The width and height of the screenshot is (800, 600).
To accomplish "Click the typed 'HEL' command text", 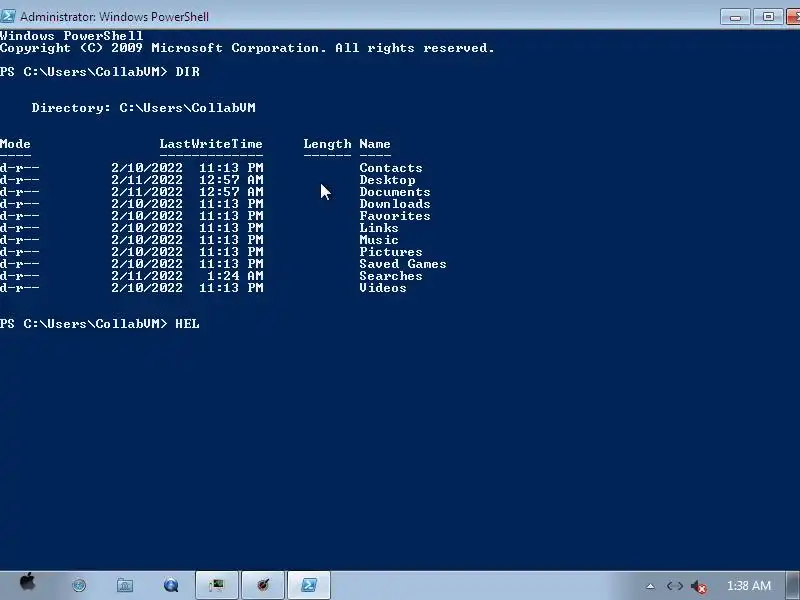I will click(187, 324).
